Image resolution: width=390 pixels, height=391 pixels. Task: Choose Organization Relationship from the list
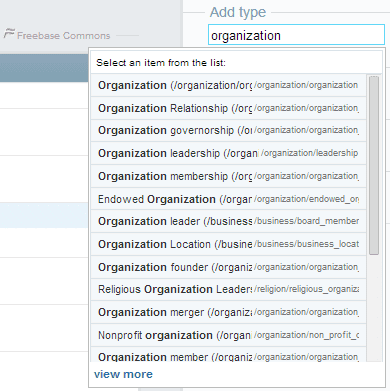(x=228, y=108)
